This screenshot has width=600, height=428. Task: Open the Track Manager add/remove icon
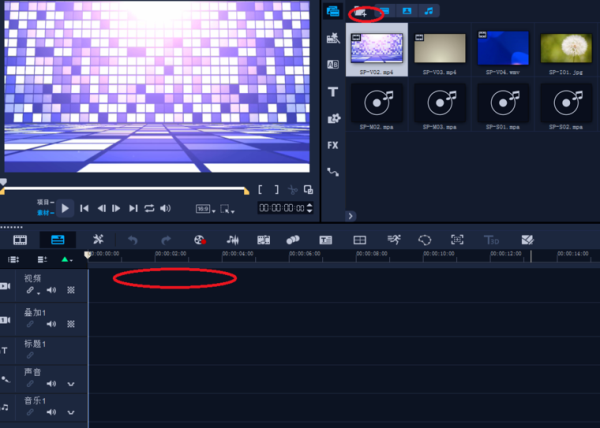click(42, 260)
